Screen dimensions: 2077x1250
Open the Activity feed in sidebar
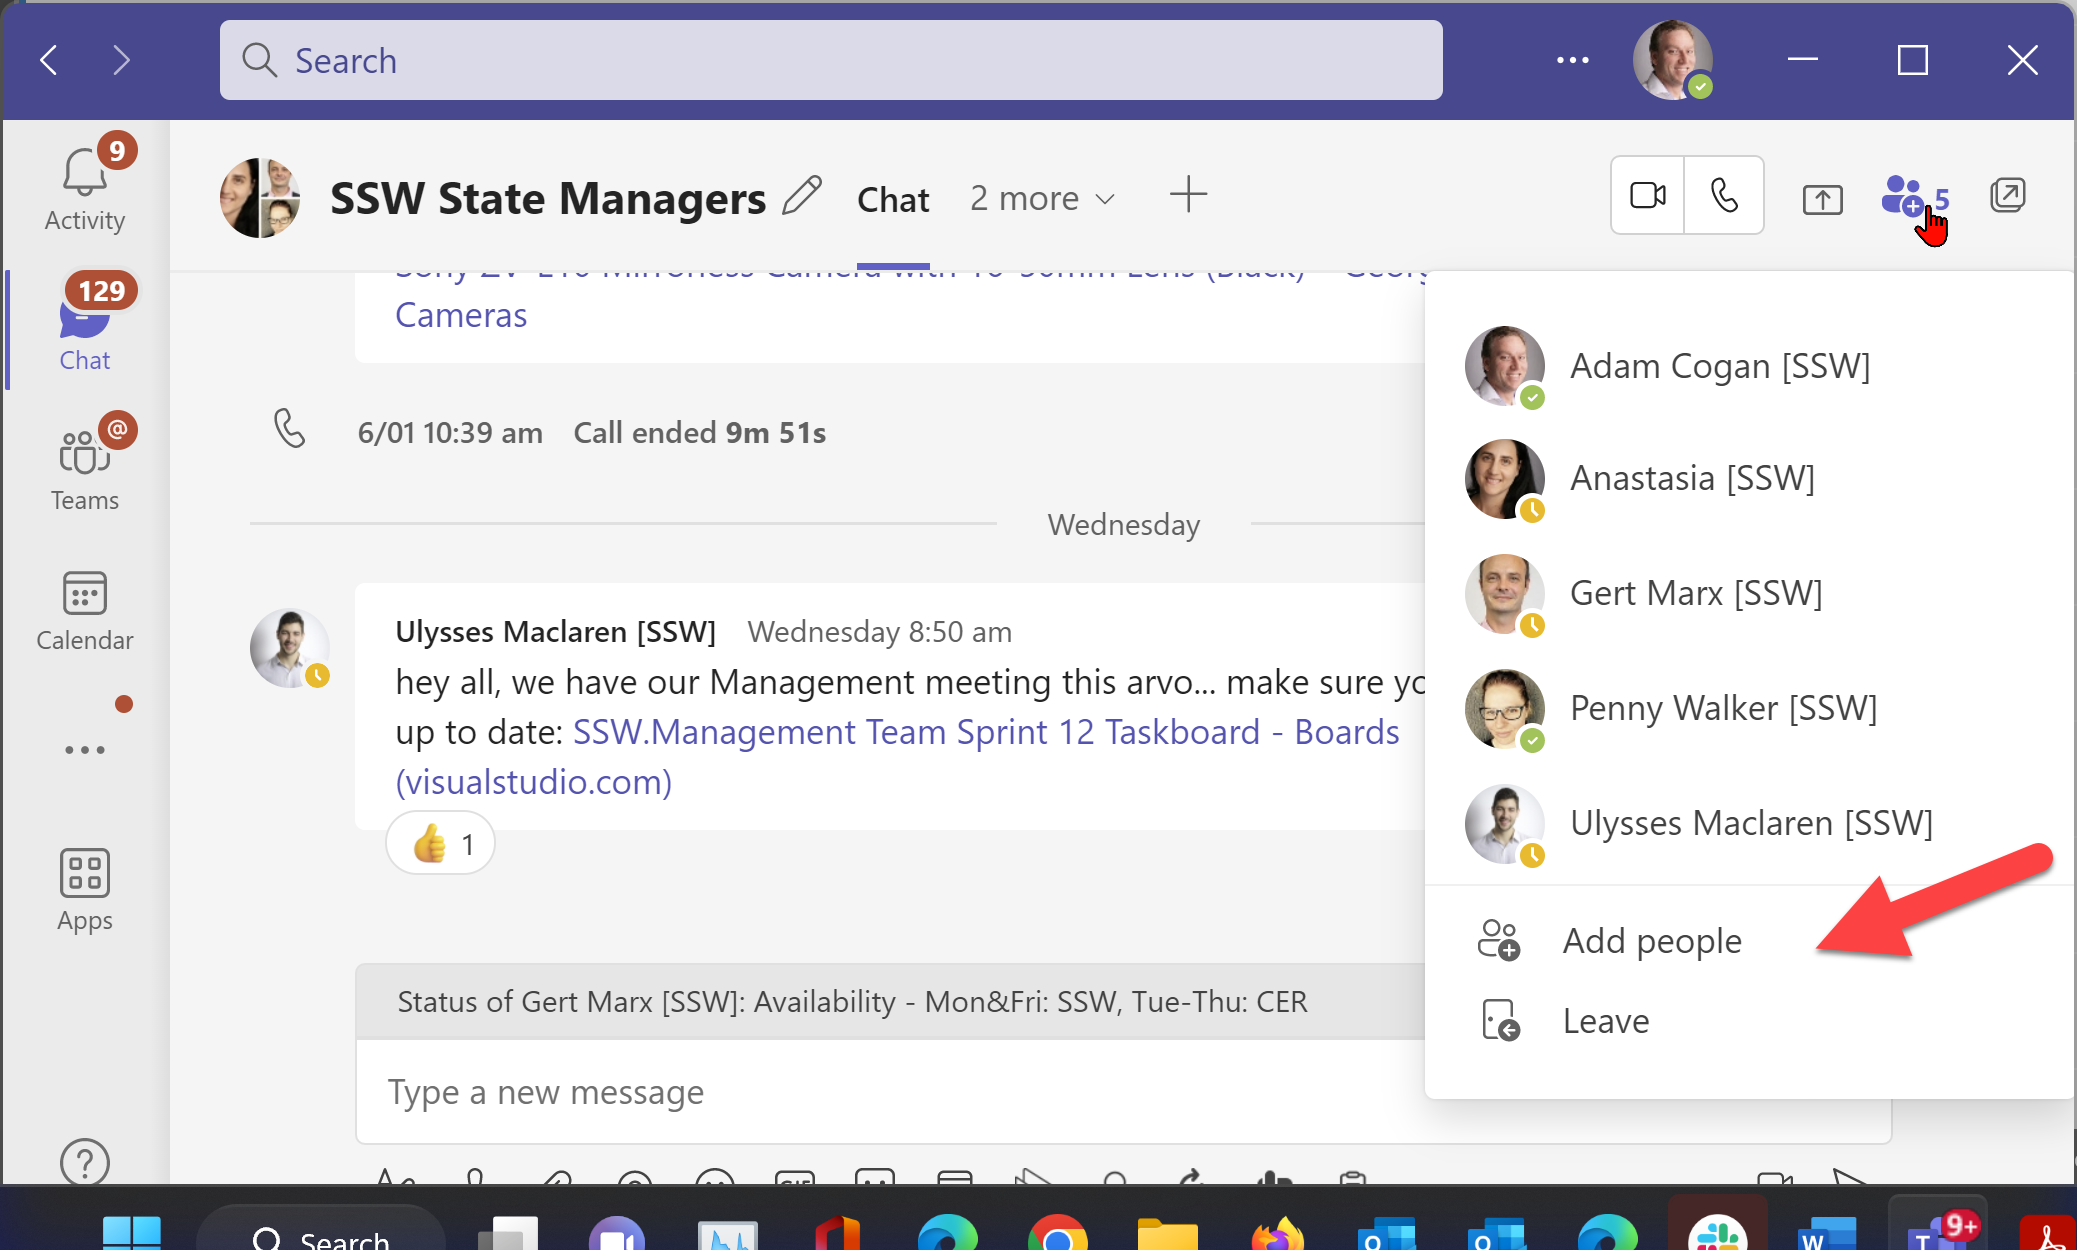[85, 190]
